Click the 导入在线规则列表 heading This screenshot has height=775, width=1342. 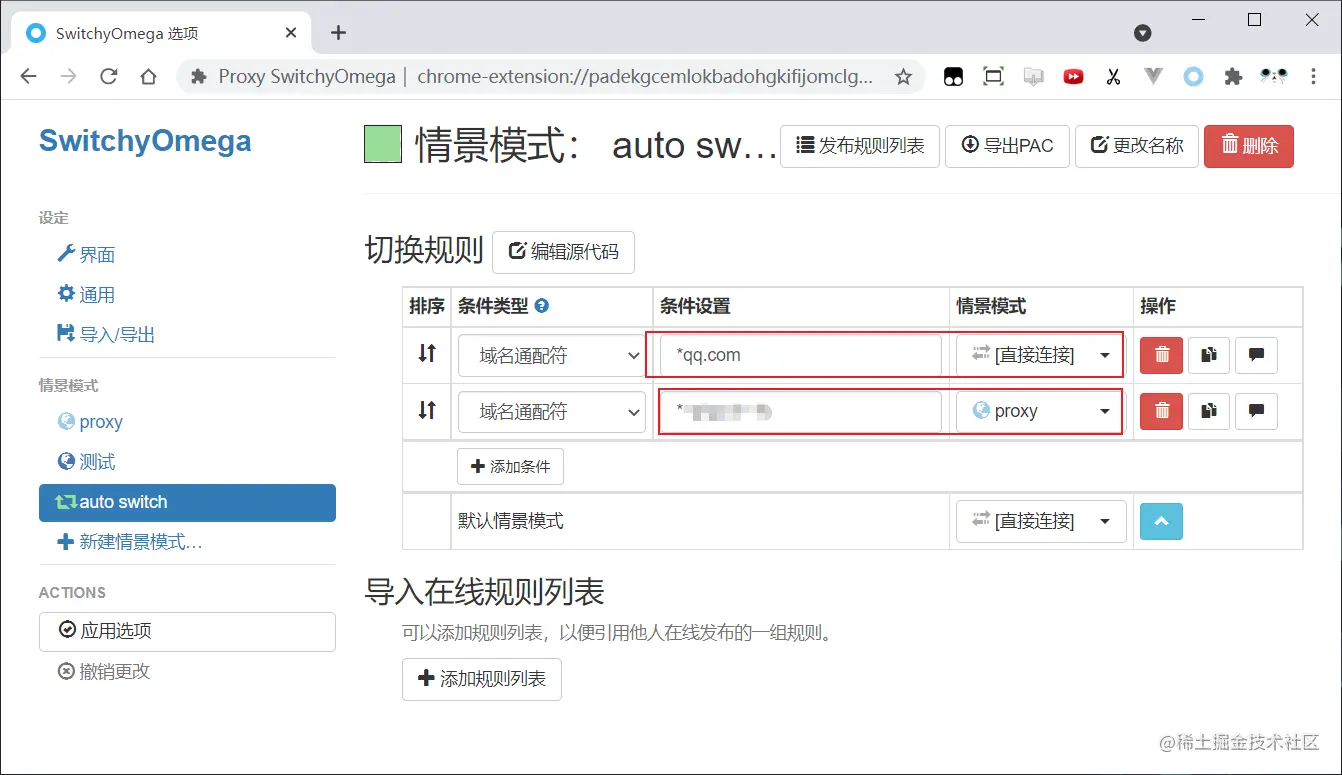click(x=484, y=592)
